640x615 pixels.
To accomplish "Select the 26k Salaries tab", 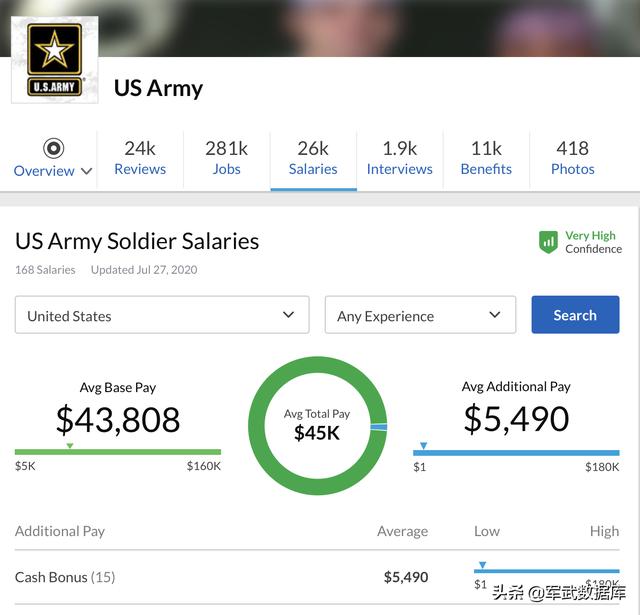I will (x=313, y=158).
